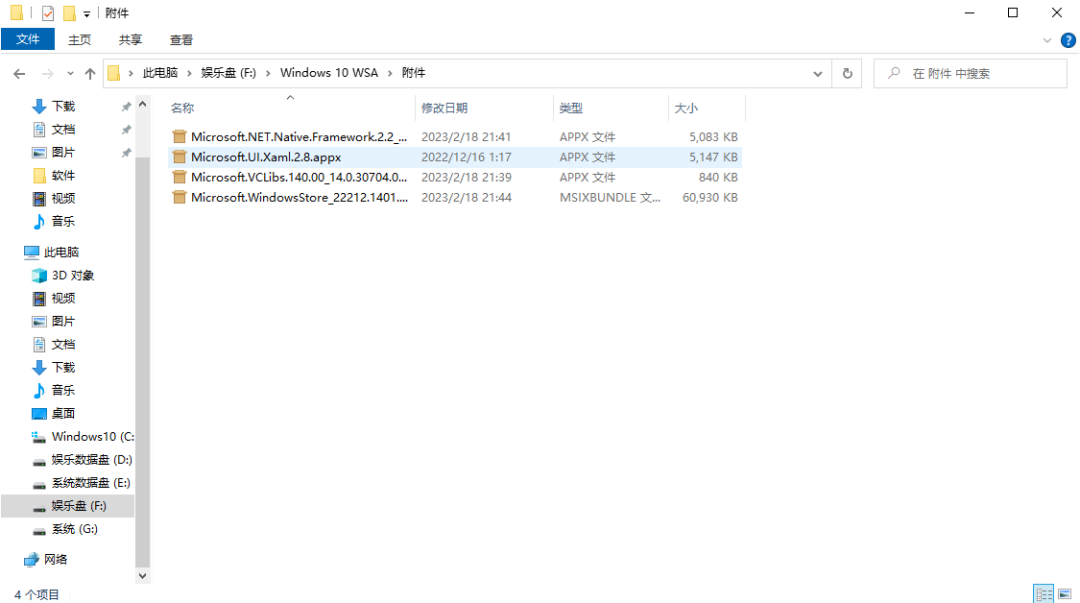Open recent locations dropdown arrow
This screenshot has width=1080, height=603.
pyautogui.click(x=70, y=74)
